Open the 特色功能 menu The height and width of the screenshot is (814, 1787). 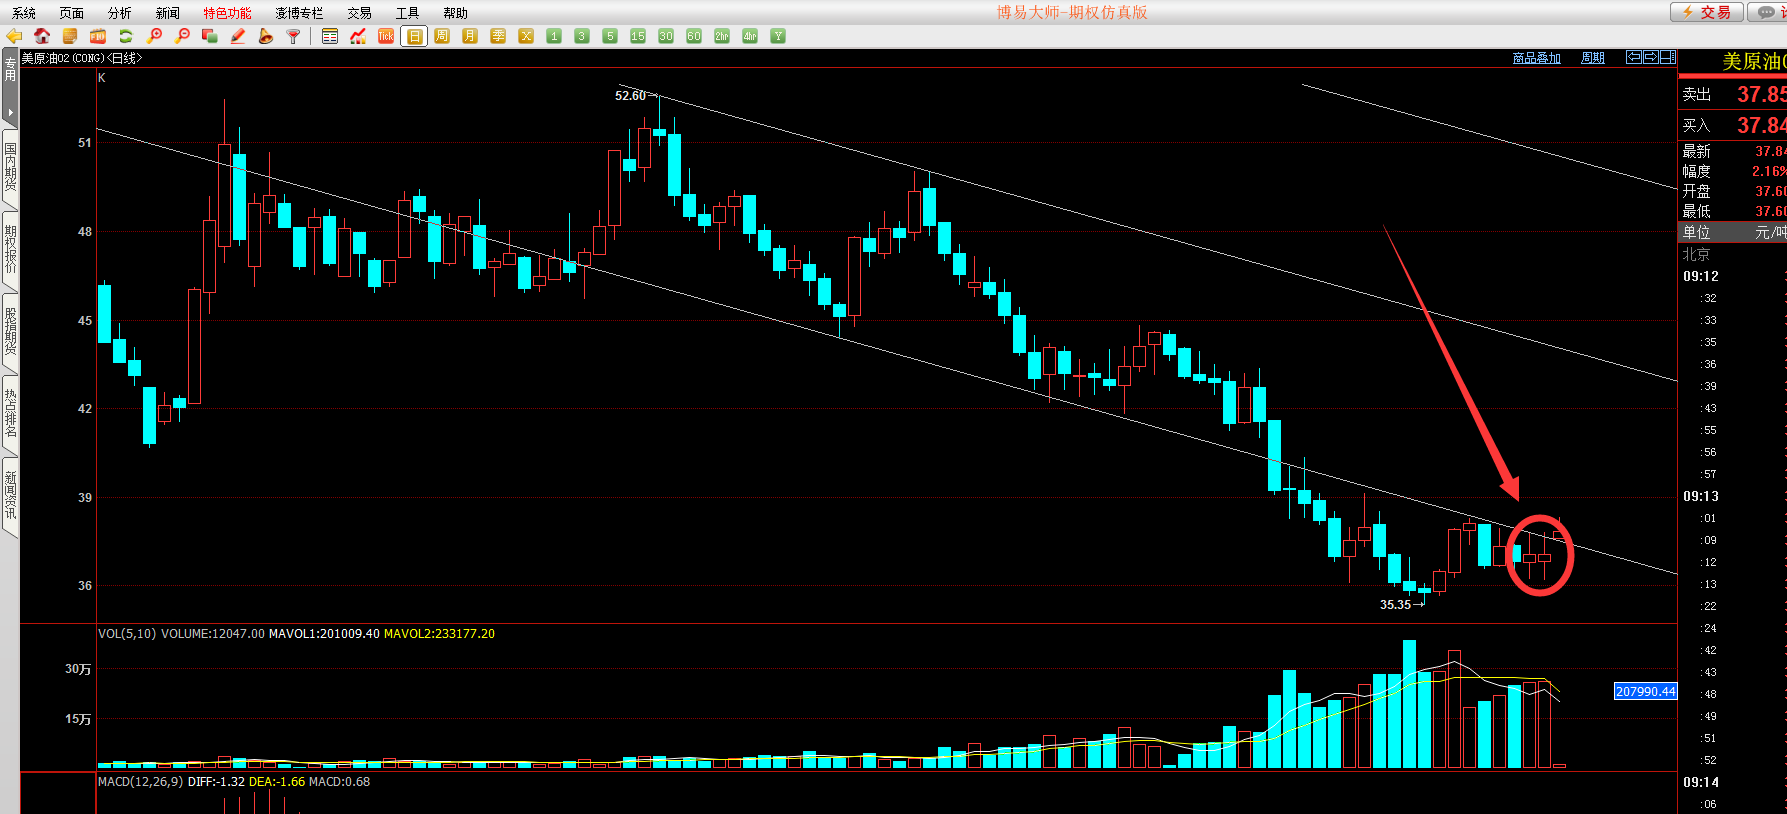tap(227, 13)
